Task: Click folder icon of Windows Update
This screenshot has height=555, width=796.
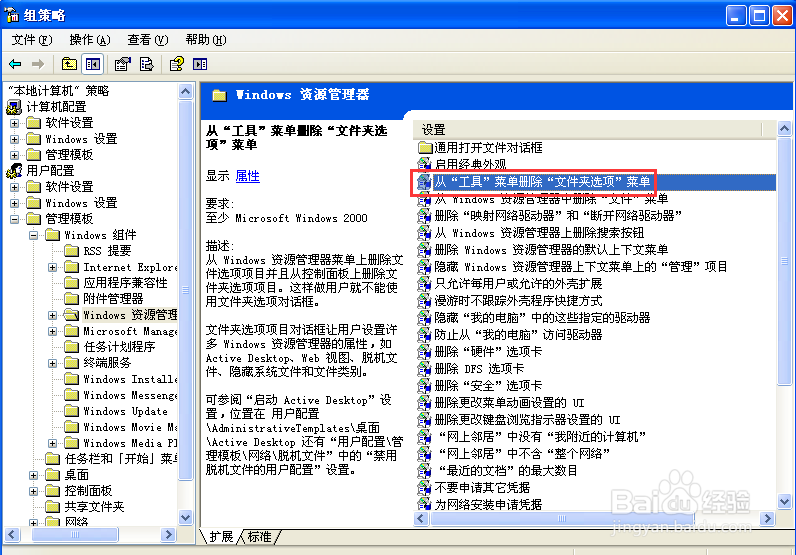Action: pos(72,411)
